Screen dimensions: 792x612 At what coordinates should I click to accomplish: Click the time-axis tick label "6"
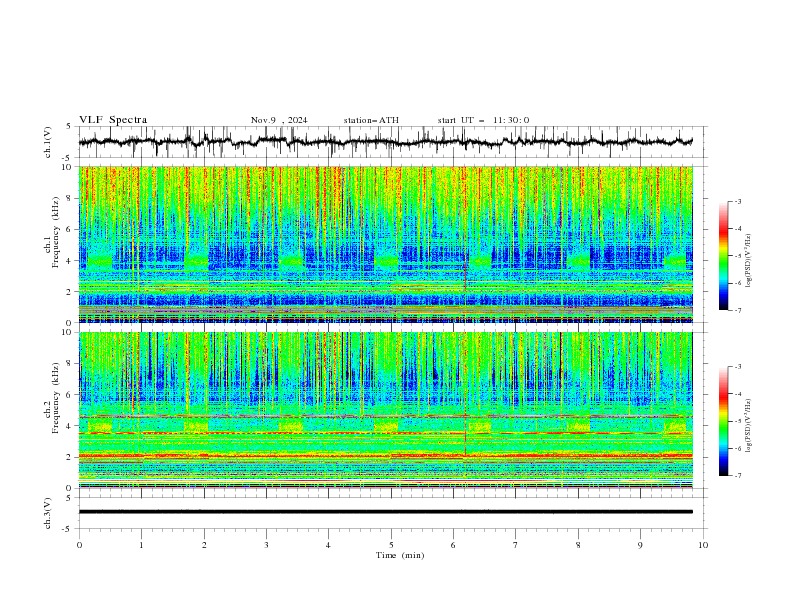(x=453, y=545)
